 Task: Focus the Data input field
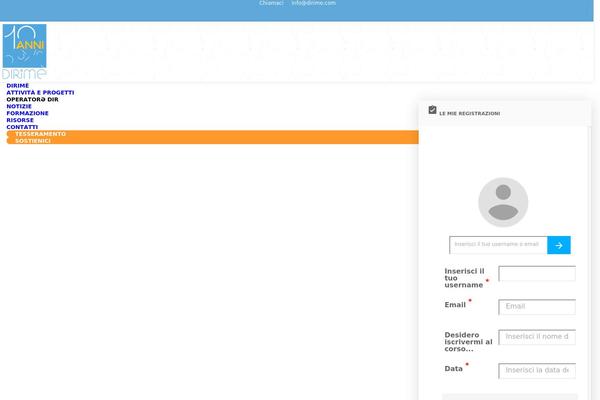click(537, 371)
